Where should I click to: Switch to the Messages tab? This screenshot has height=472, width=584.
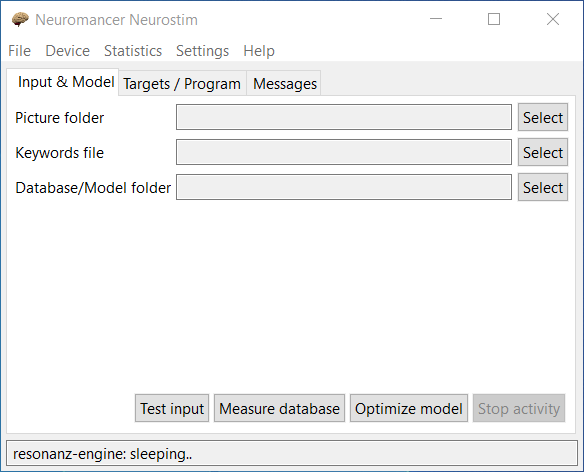[285, 83]
